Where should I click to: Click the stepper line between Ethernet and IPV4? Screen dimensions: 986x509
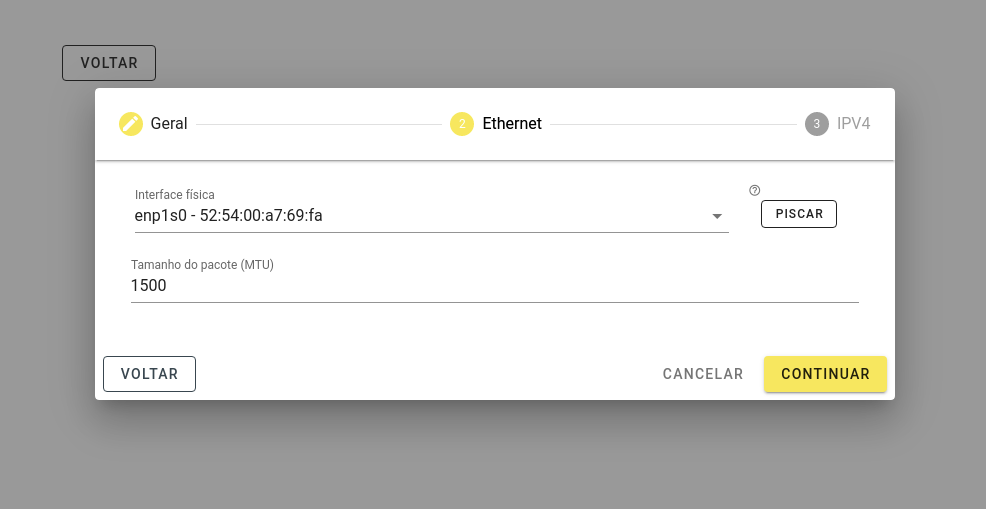673,125
